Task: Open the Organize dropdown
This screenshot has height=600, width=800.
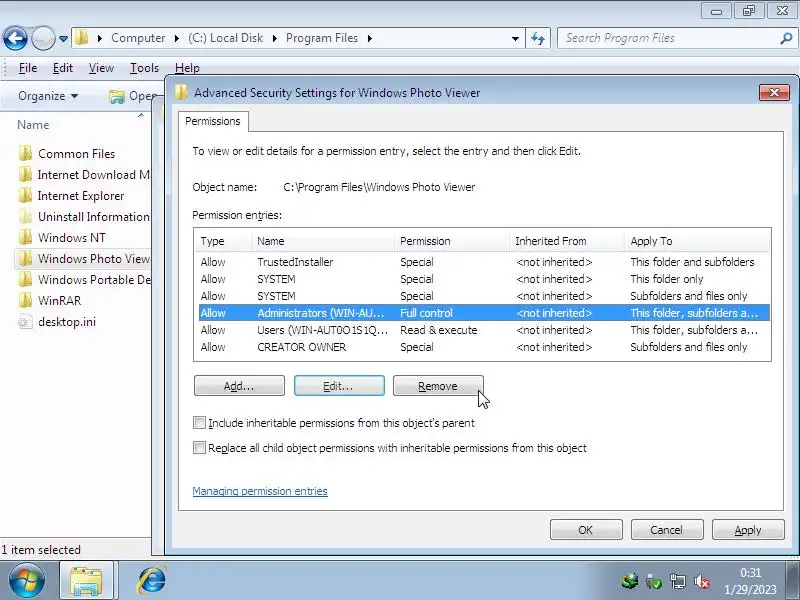Action: (x=48, y=96)
